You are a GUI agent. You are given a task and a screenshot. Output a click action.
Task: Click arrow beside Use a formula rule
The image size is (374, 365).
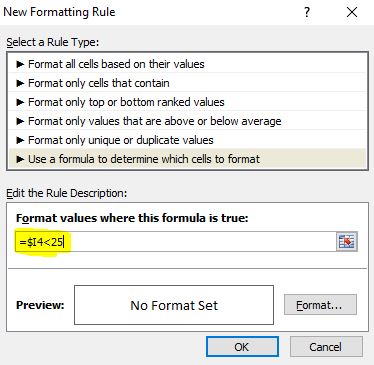[x=20, y=159]
